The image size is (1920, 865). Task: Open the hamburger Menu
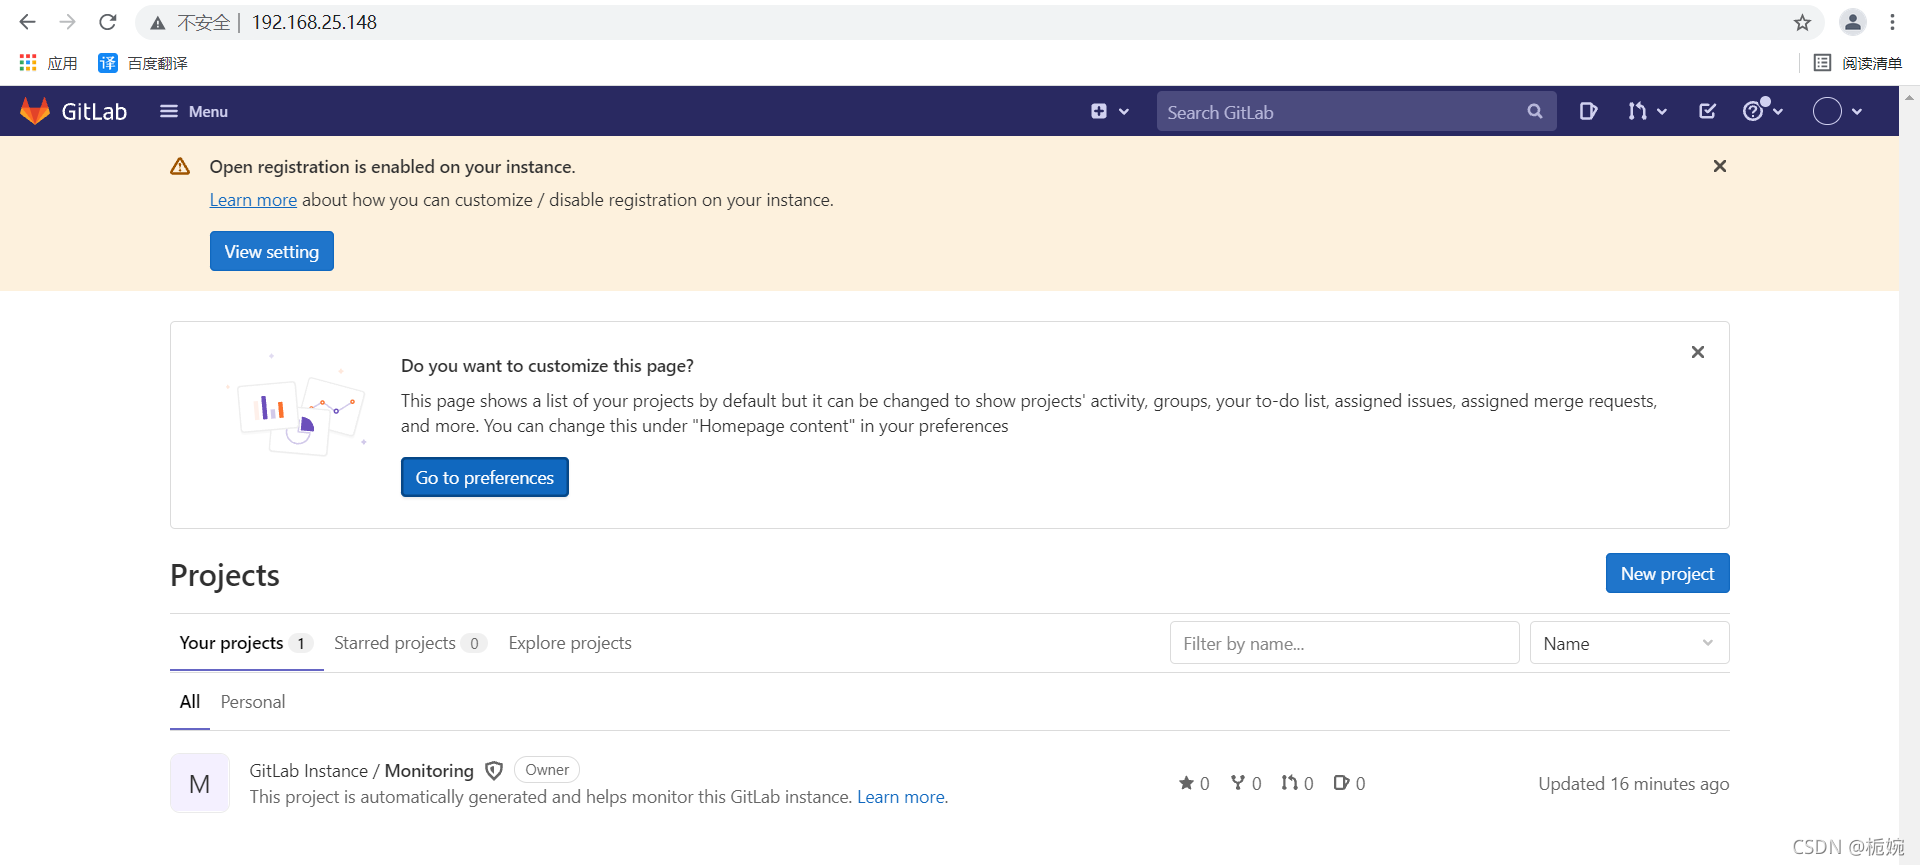tap(194, 111)
